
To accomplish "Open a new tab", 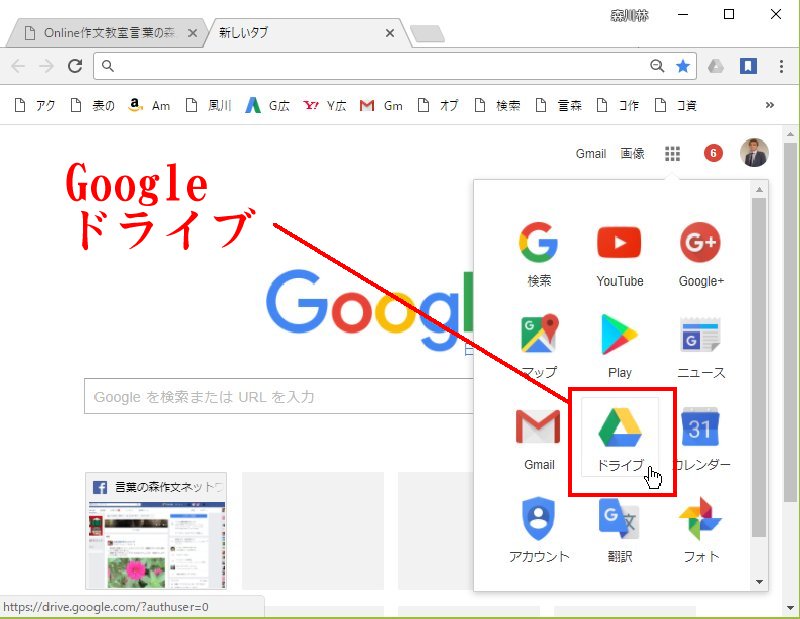I will (x=428, y=34).
